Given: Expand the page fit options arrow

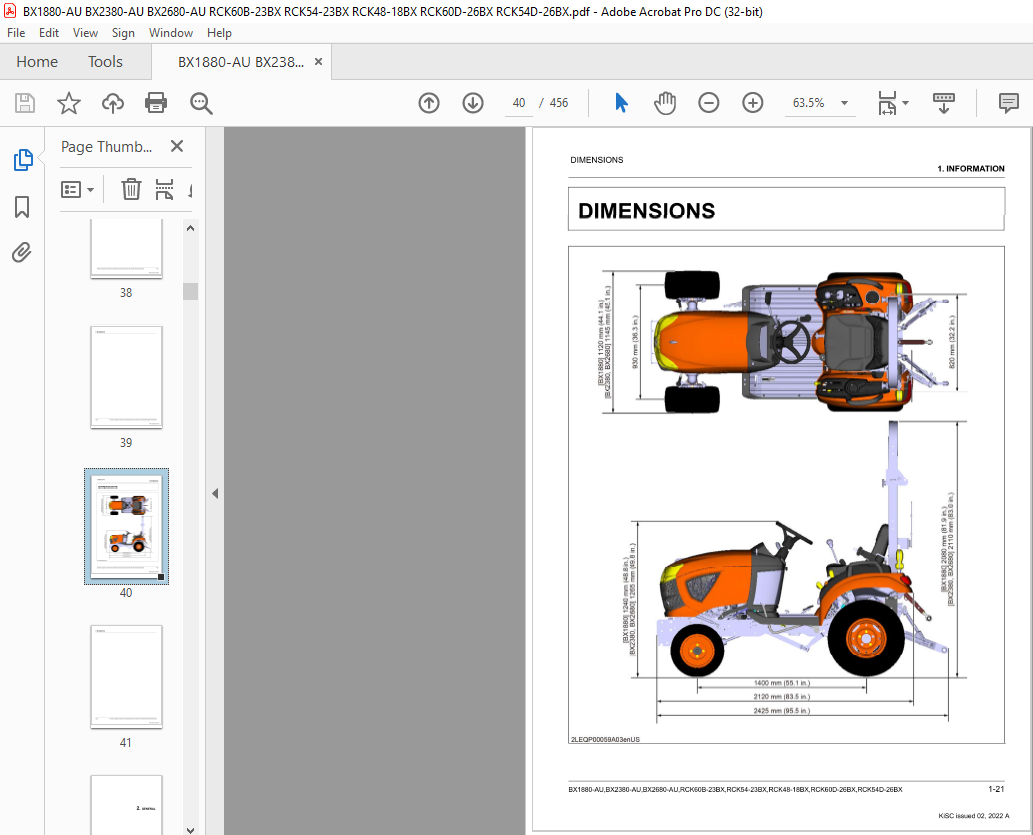Looking at the screenshot, I should pos(905,103).
